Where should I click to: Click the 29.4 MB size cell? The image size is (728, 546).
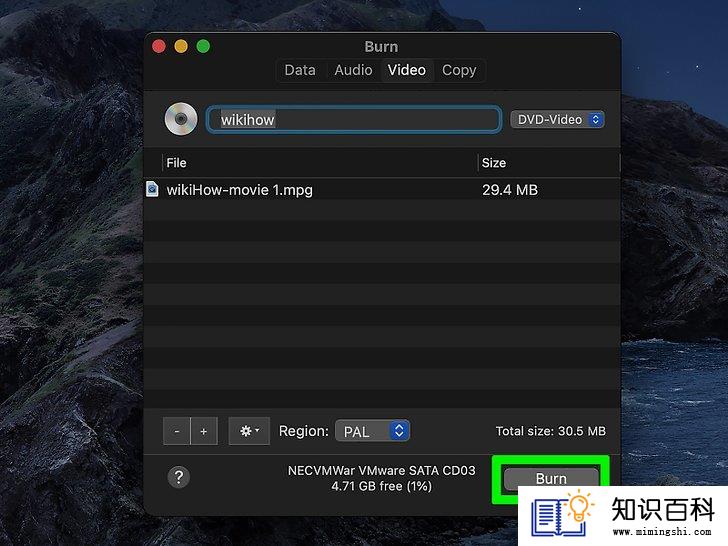tap(510, 190)
